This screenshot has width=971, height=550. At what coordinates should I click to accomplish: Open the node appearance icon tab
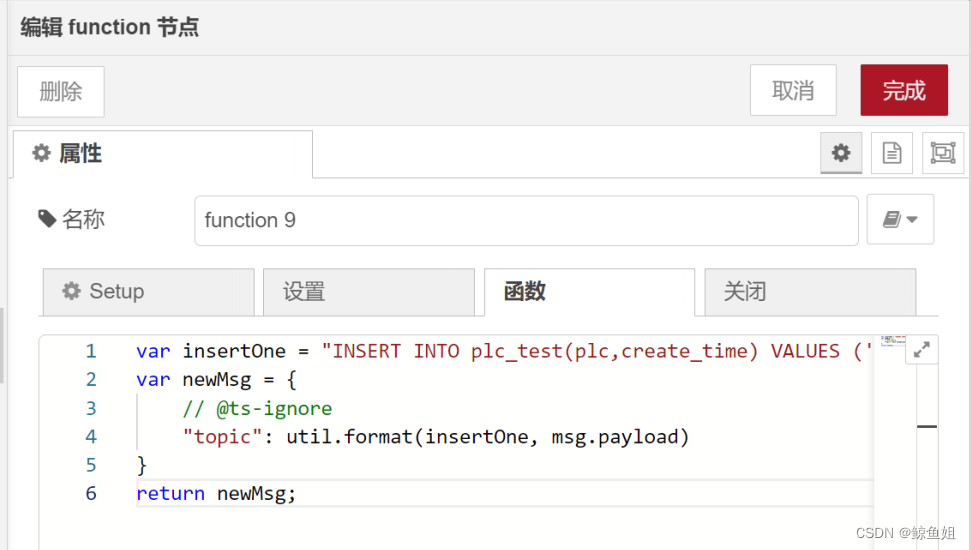click(x=943, y=152)
